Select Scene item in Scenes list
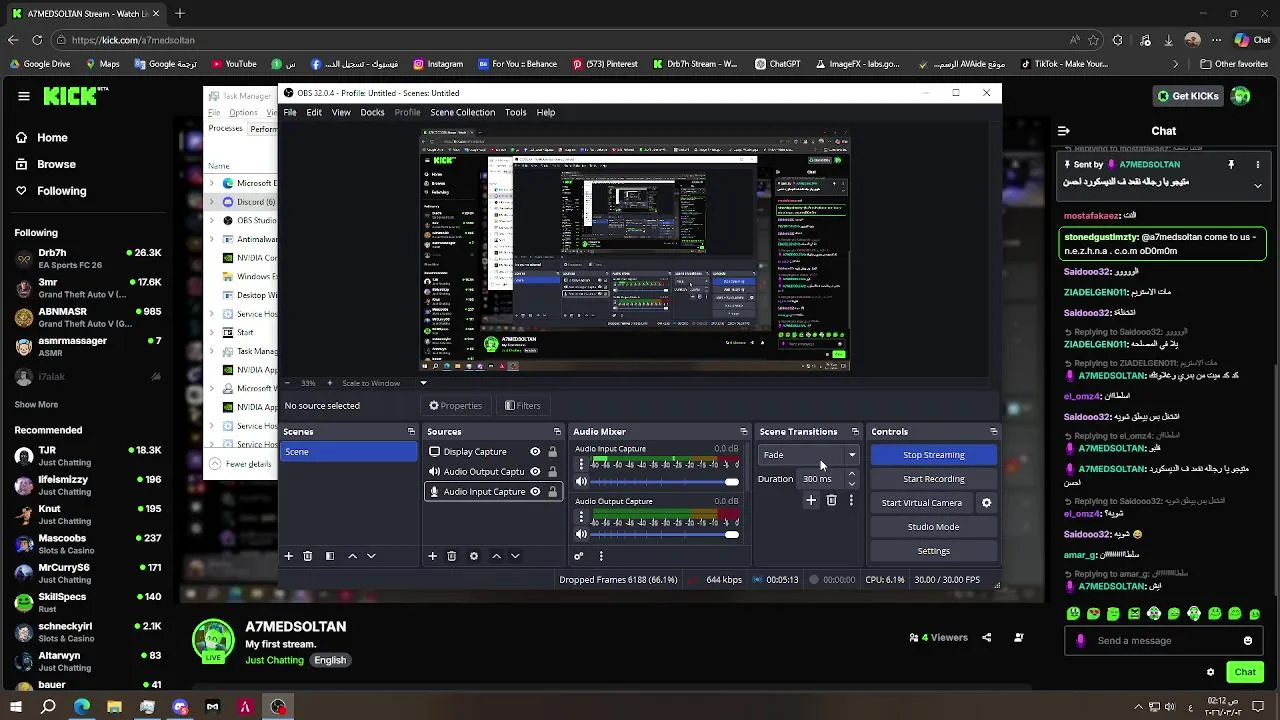 (348, 452)
